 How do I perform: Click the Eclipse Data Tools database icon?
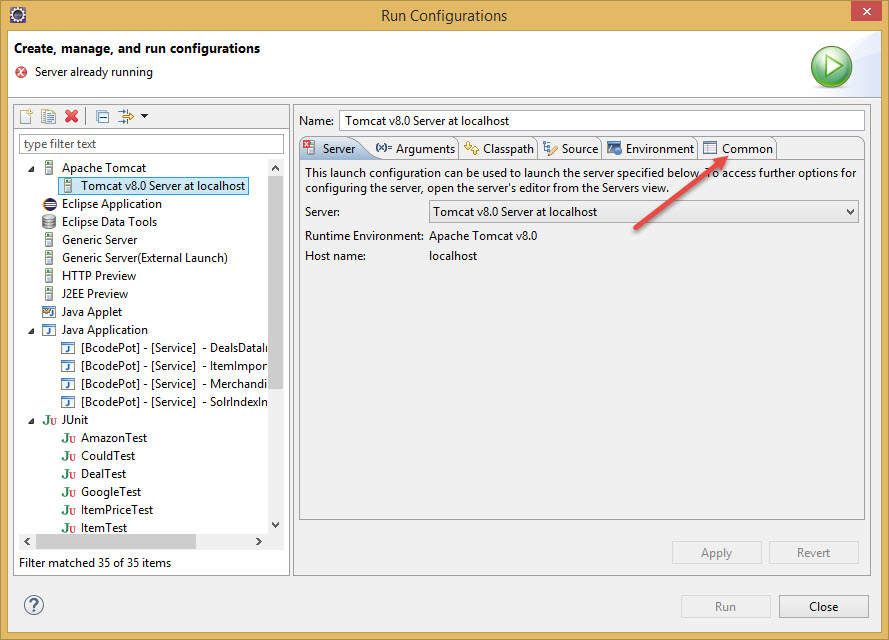[x=49, y=222]
